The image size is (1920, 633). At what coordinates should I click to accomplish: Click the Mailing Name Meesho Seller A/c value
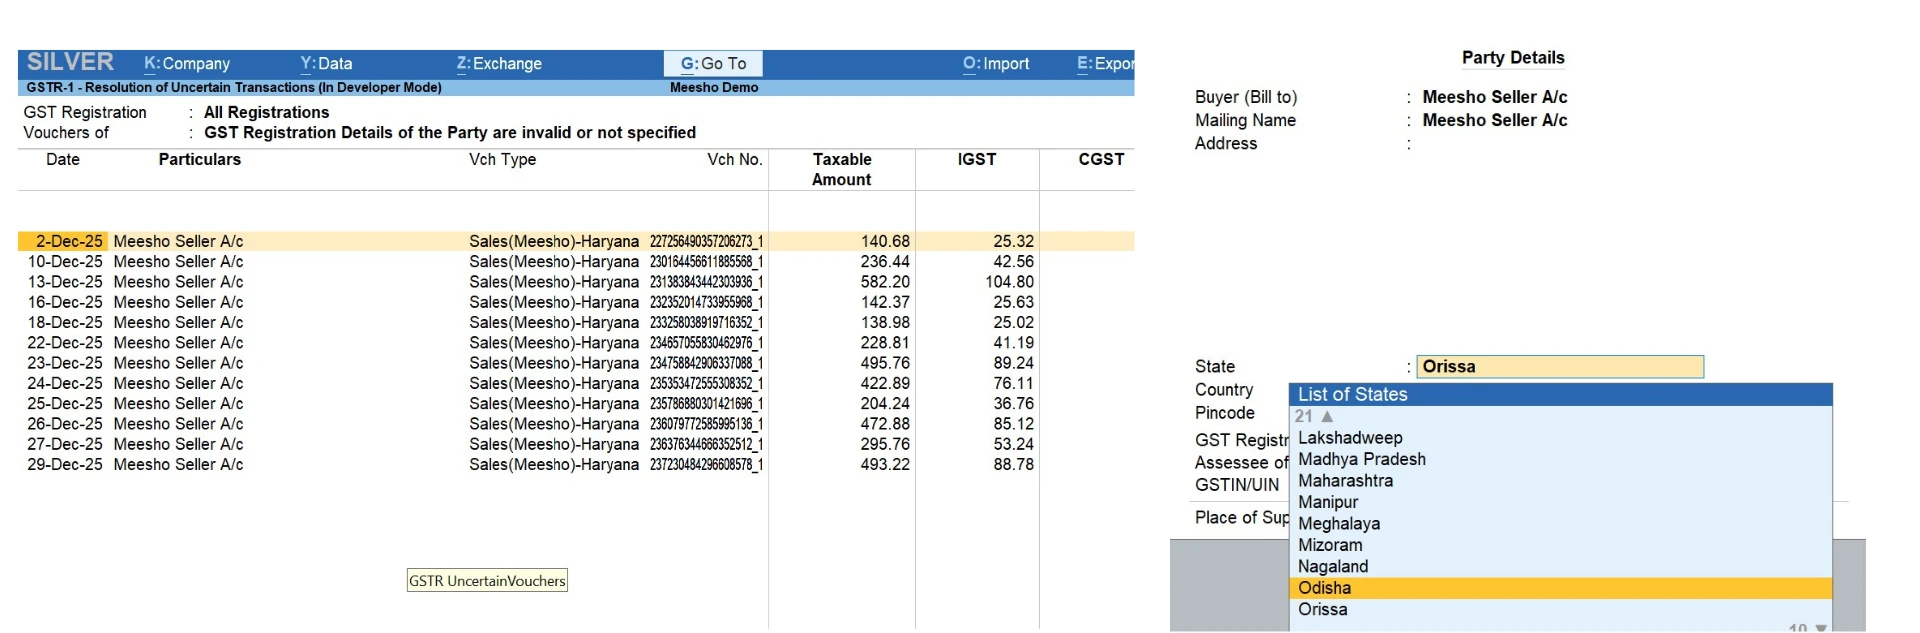(x=1494, y=120)
